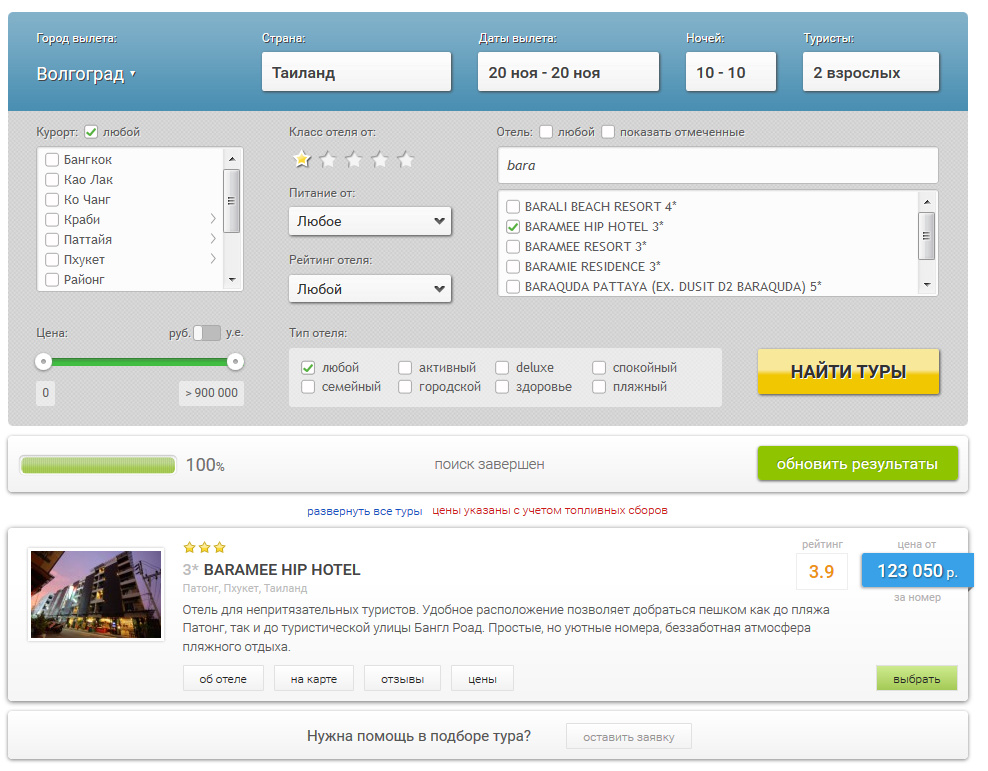Expand Краби resort sub-list arrow
988x771 pixels.
(213, 219)
